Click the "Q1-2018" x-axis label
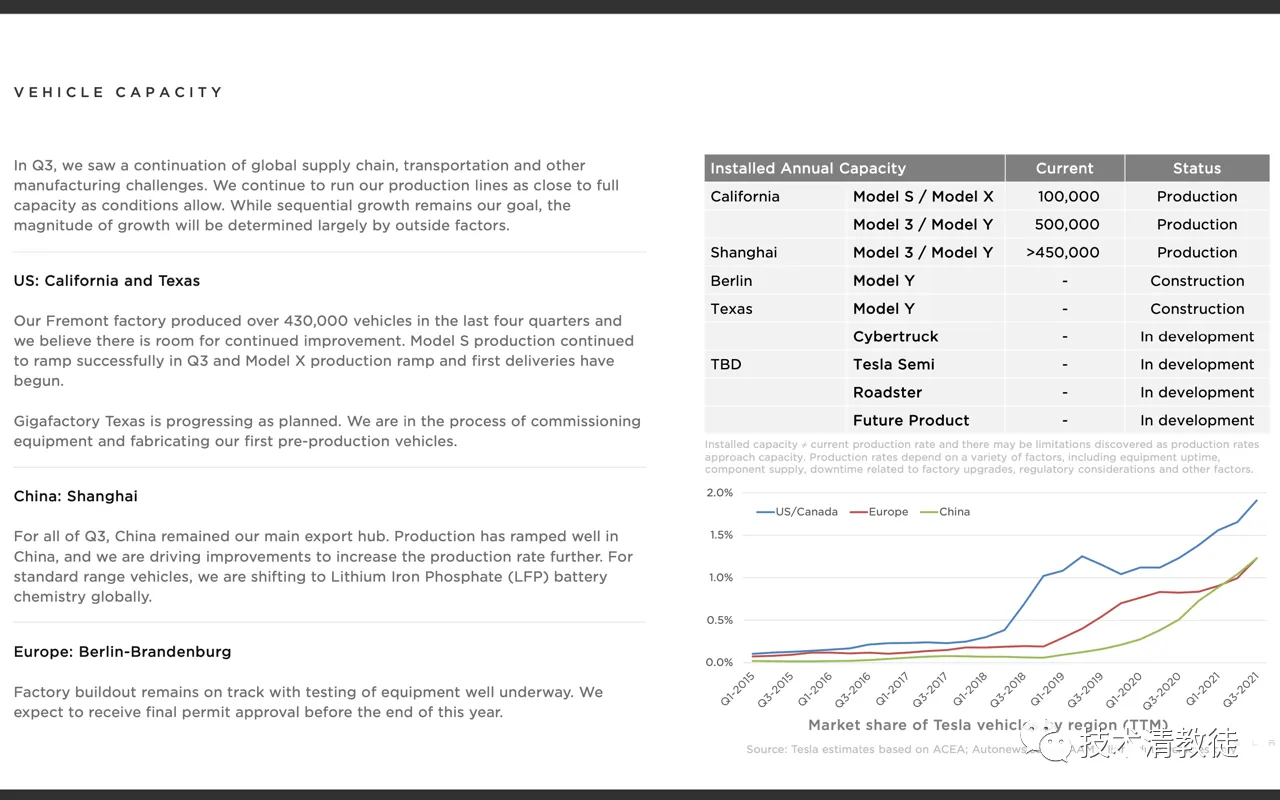The image size is (1280, 800). point(972,688)
